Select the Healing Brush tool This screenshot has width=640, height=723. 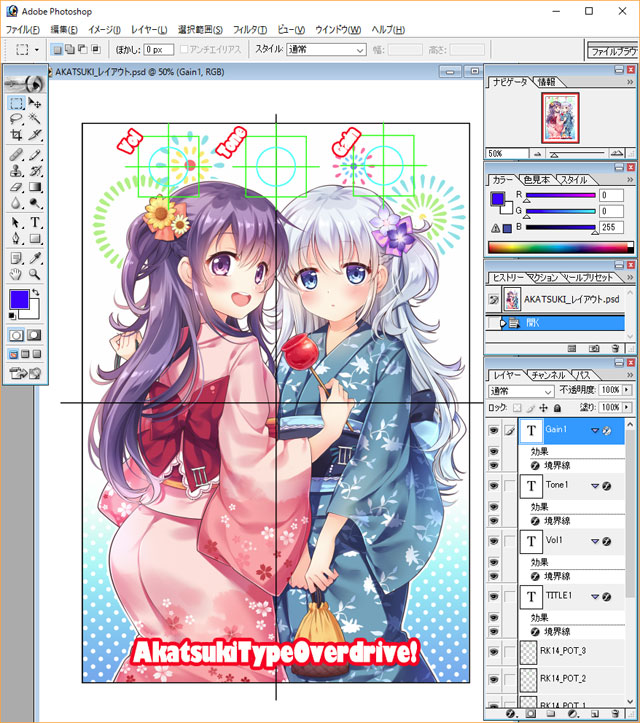coord(16,154)
